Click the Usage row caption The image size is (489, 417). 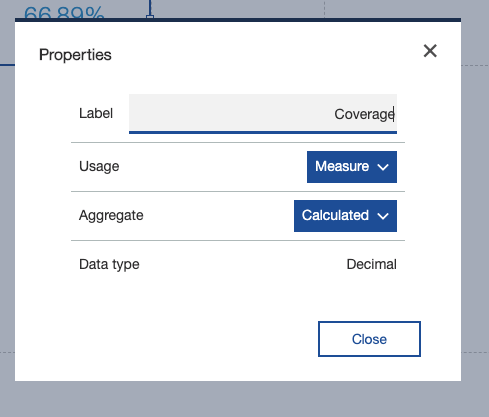99,166
